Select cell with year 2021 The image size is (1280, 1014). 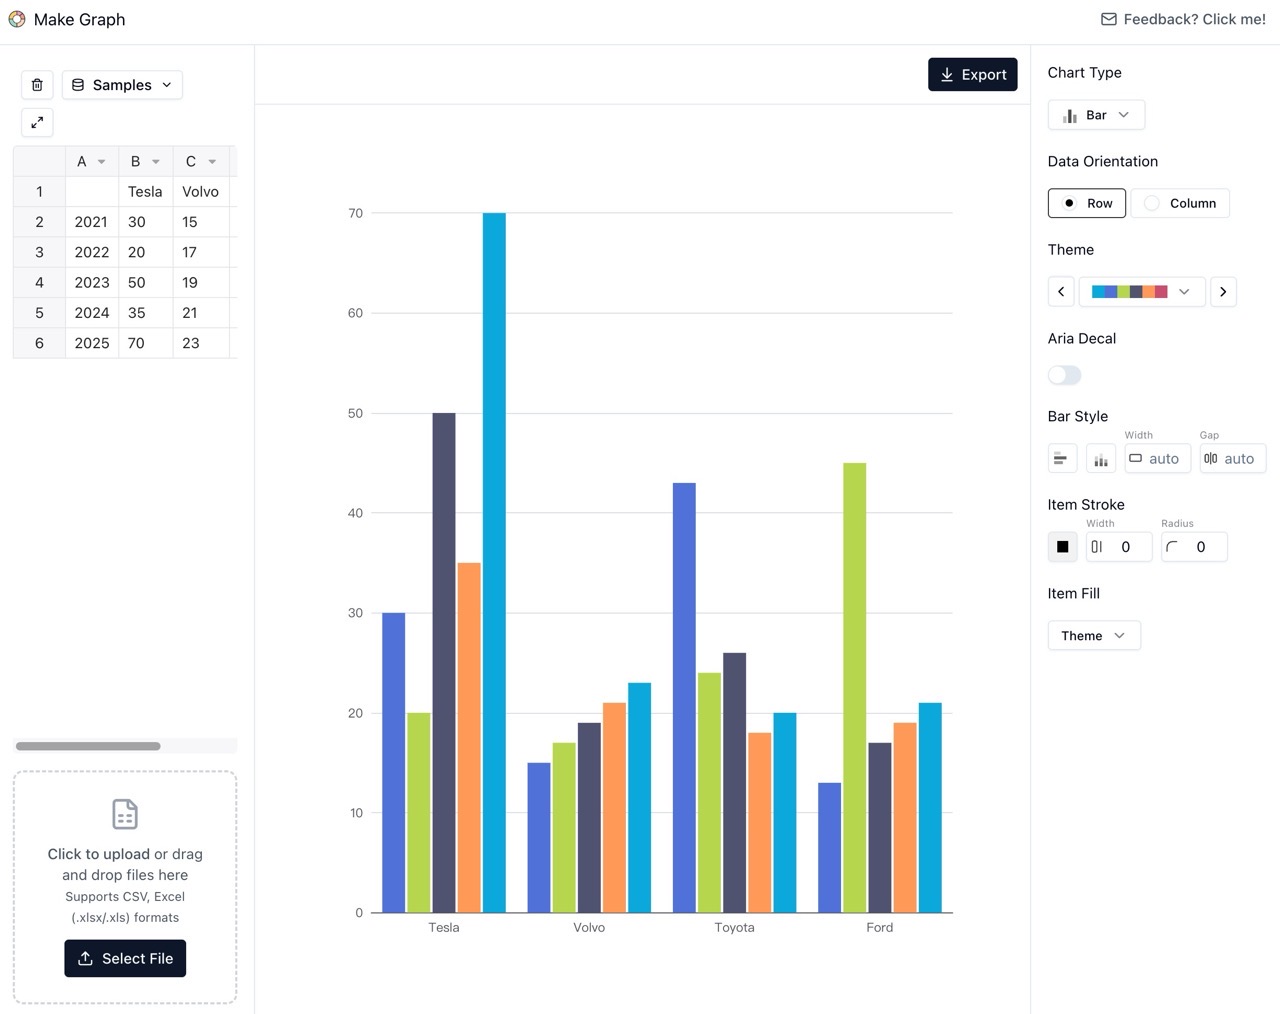(92, 222)
